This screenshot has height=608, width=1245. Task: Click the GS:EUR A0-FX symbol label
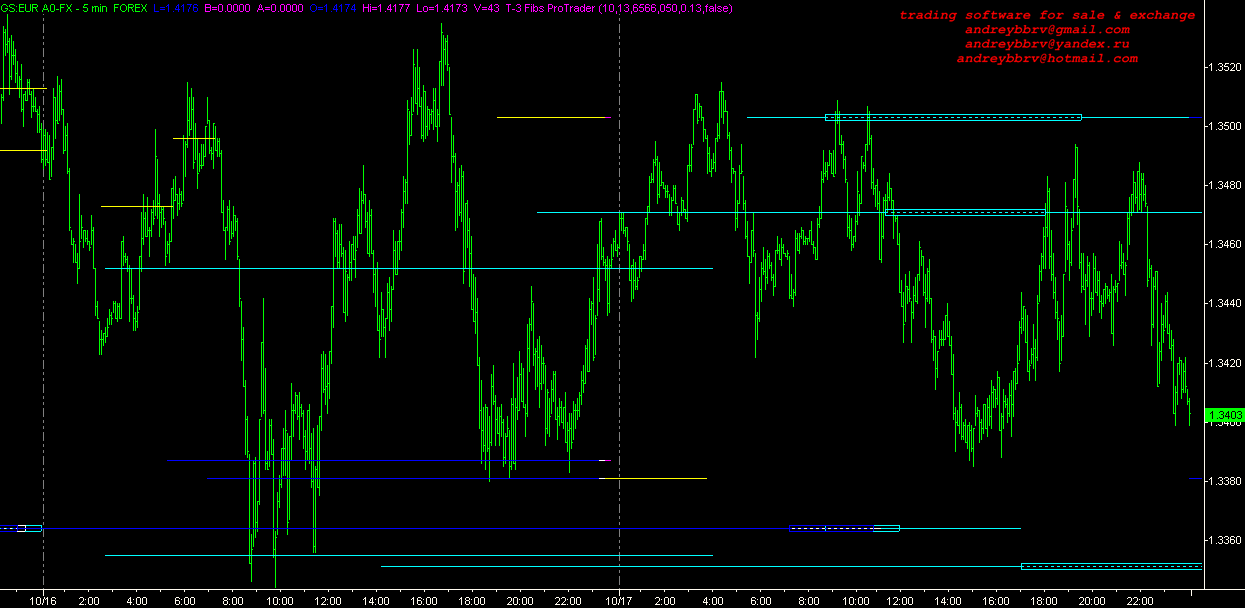(34, 8)
